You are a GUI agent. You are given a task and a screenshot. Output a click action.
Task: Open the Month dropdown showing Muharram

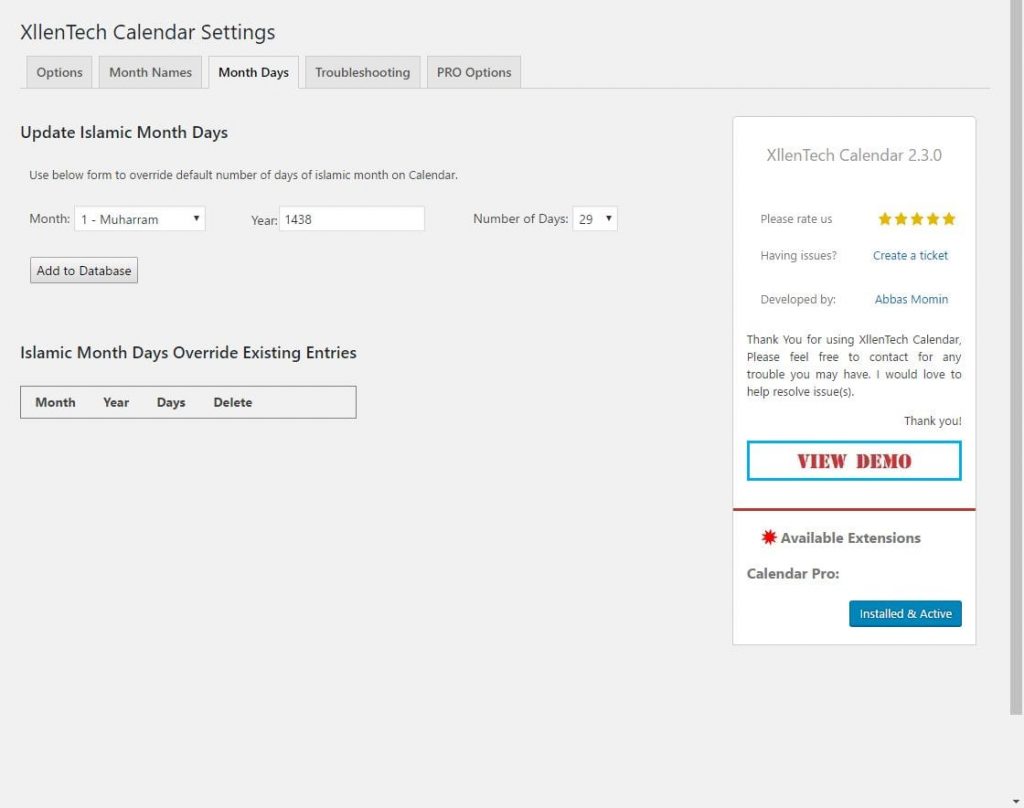point(140,219)
